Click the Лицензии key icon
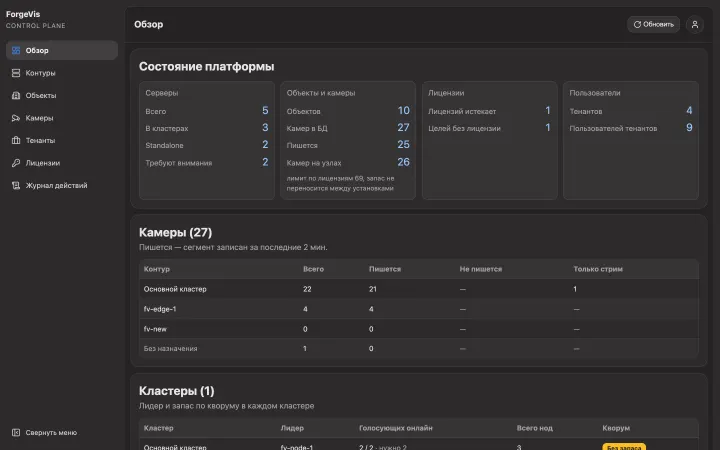Screen dimensions: 720x450 click(x=16, y=163)
